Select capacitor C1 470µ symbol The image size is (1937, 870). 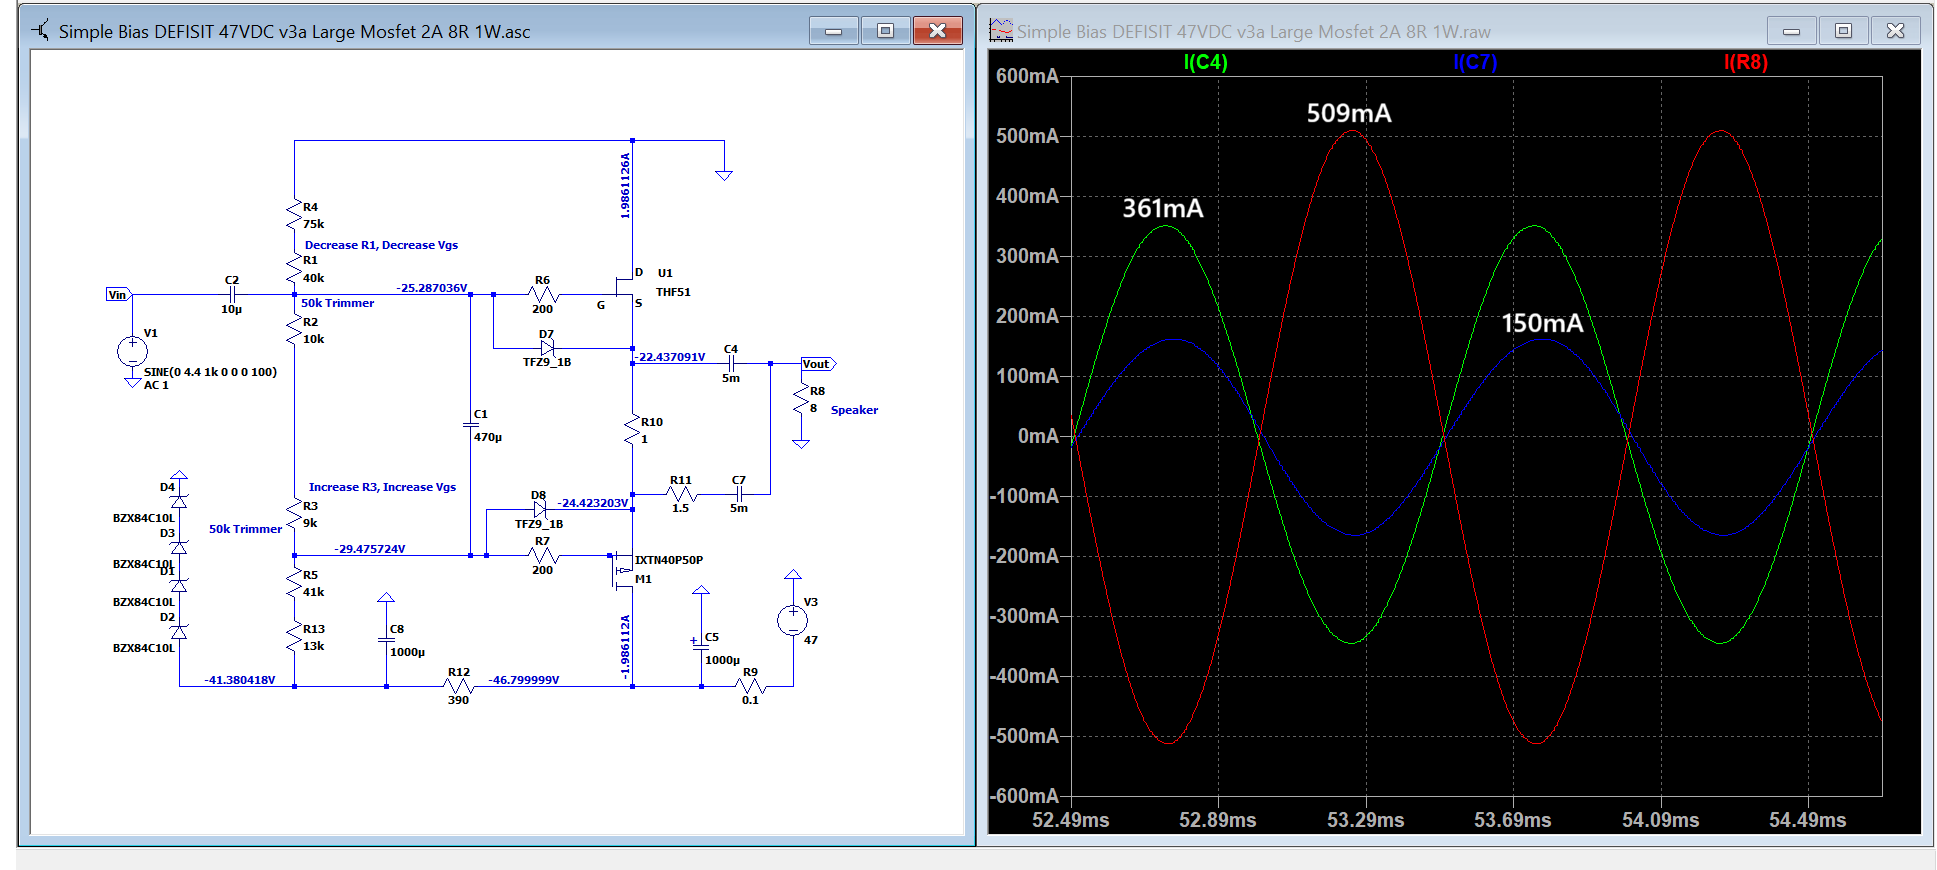(470, 424)
